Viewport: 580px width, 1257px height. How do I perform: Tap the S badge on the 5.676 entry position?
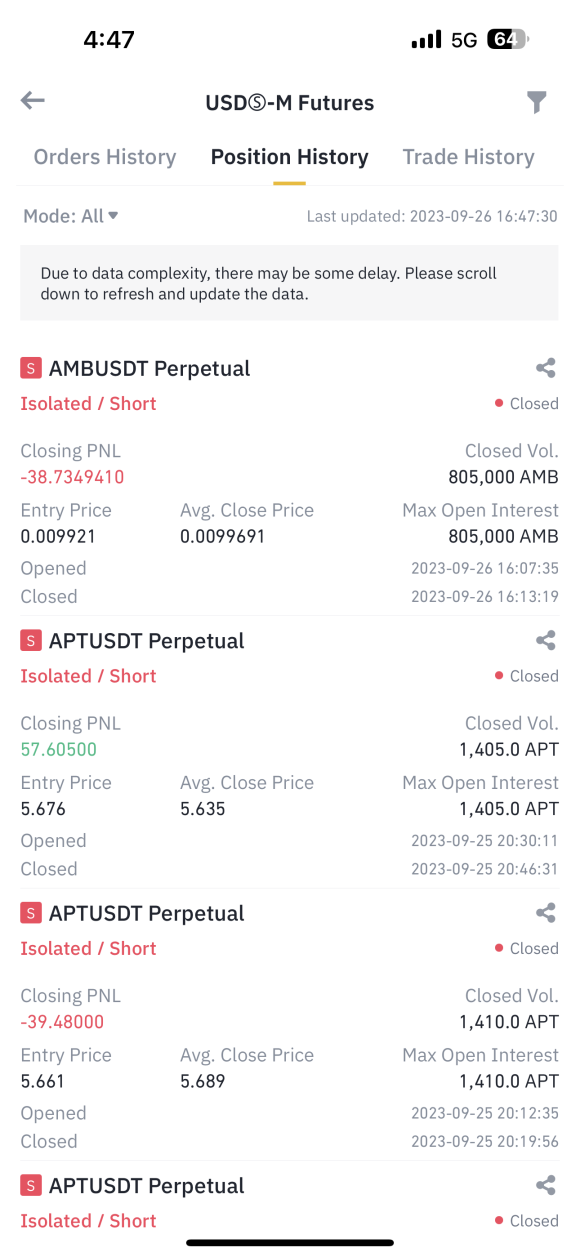[31, 640]
